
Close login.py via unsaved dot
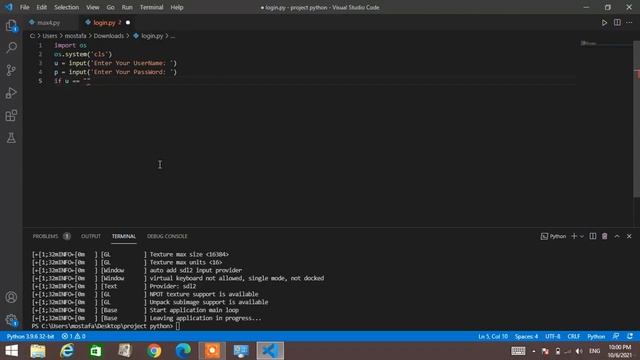128,23
